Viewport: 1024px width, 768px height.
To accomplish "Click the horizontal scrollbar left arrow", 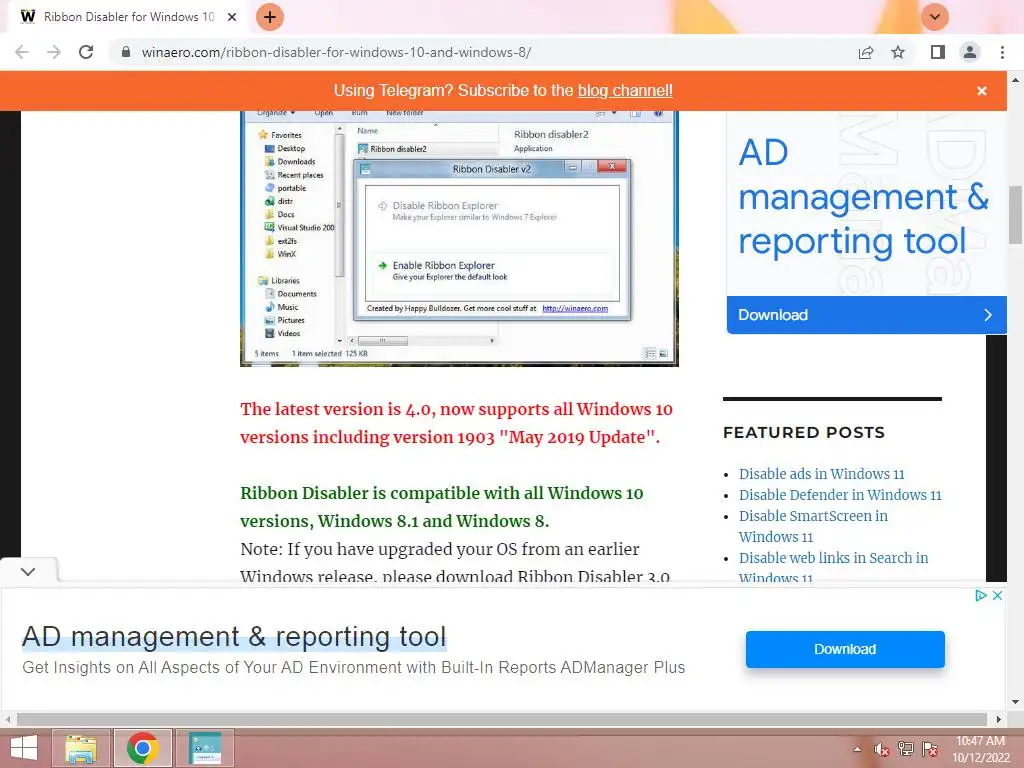I will 8,719.
